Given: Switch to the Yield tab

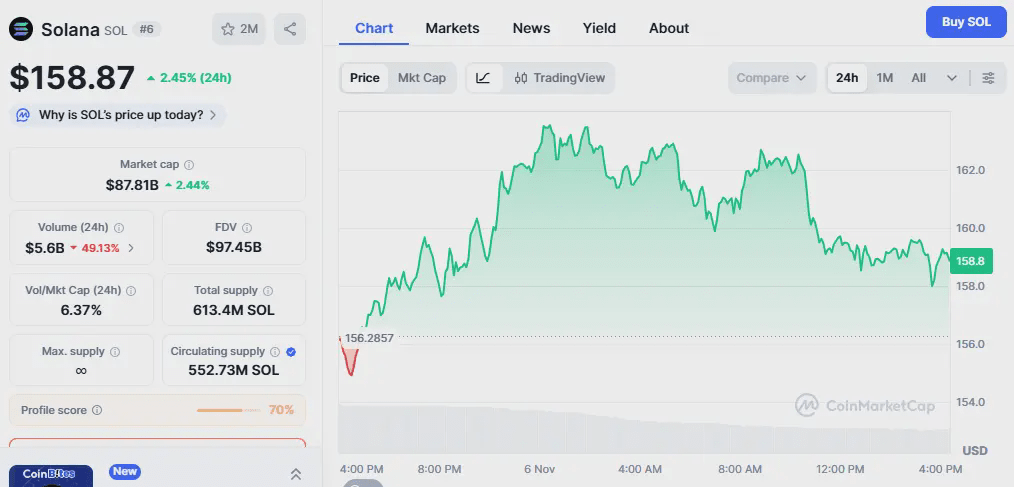Looking at the screenshot, I should (x=599, y=28).
